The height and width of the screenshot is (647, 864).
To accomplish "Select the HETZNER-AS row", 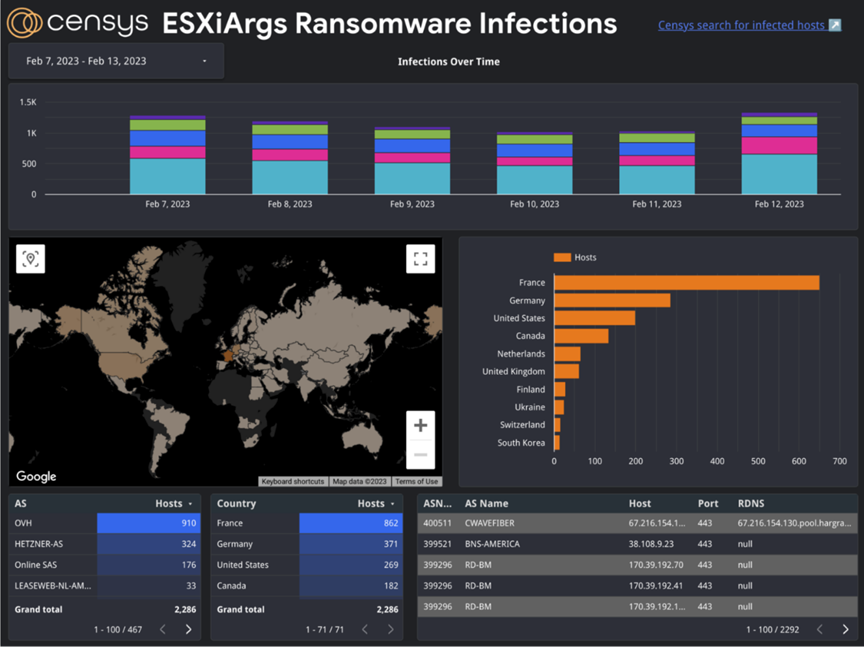I will point(105,544).
